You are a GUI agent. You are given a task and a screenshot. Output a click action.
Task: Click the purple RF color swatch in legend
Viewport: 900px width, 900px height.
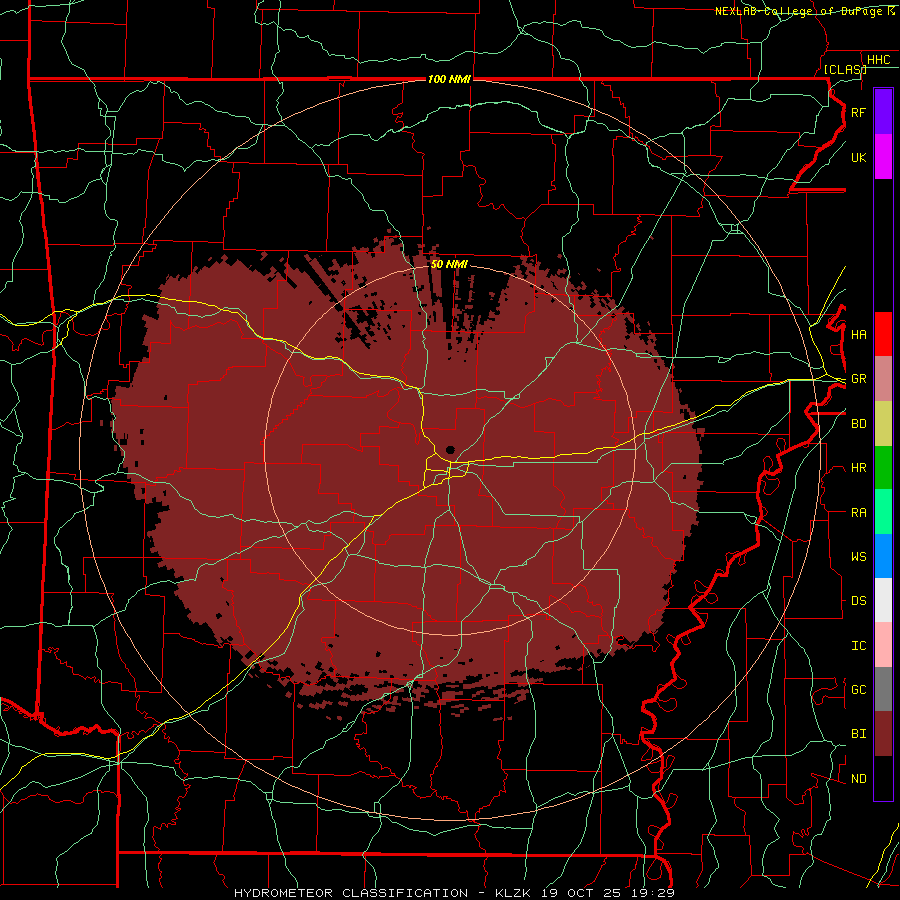click(883, 112)
